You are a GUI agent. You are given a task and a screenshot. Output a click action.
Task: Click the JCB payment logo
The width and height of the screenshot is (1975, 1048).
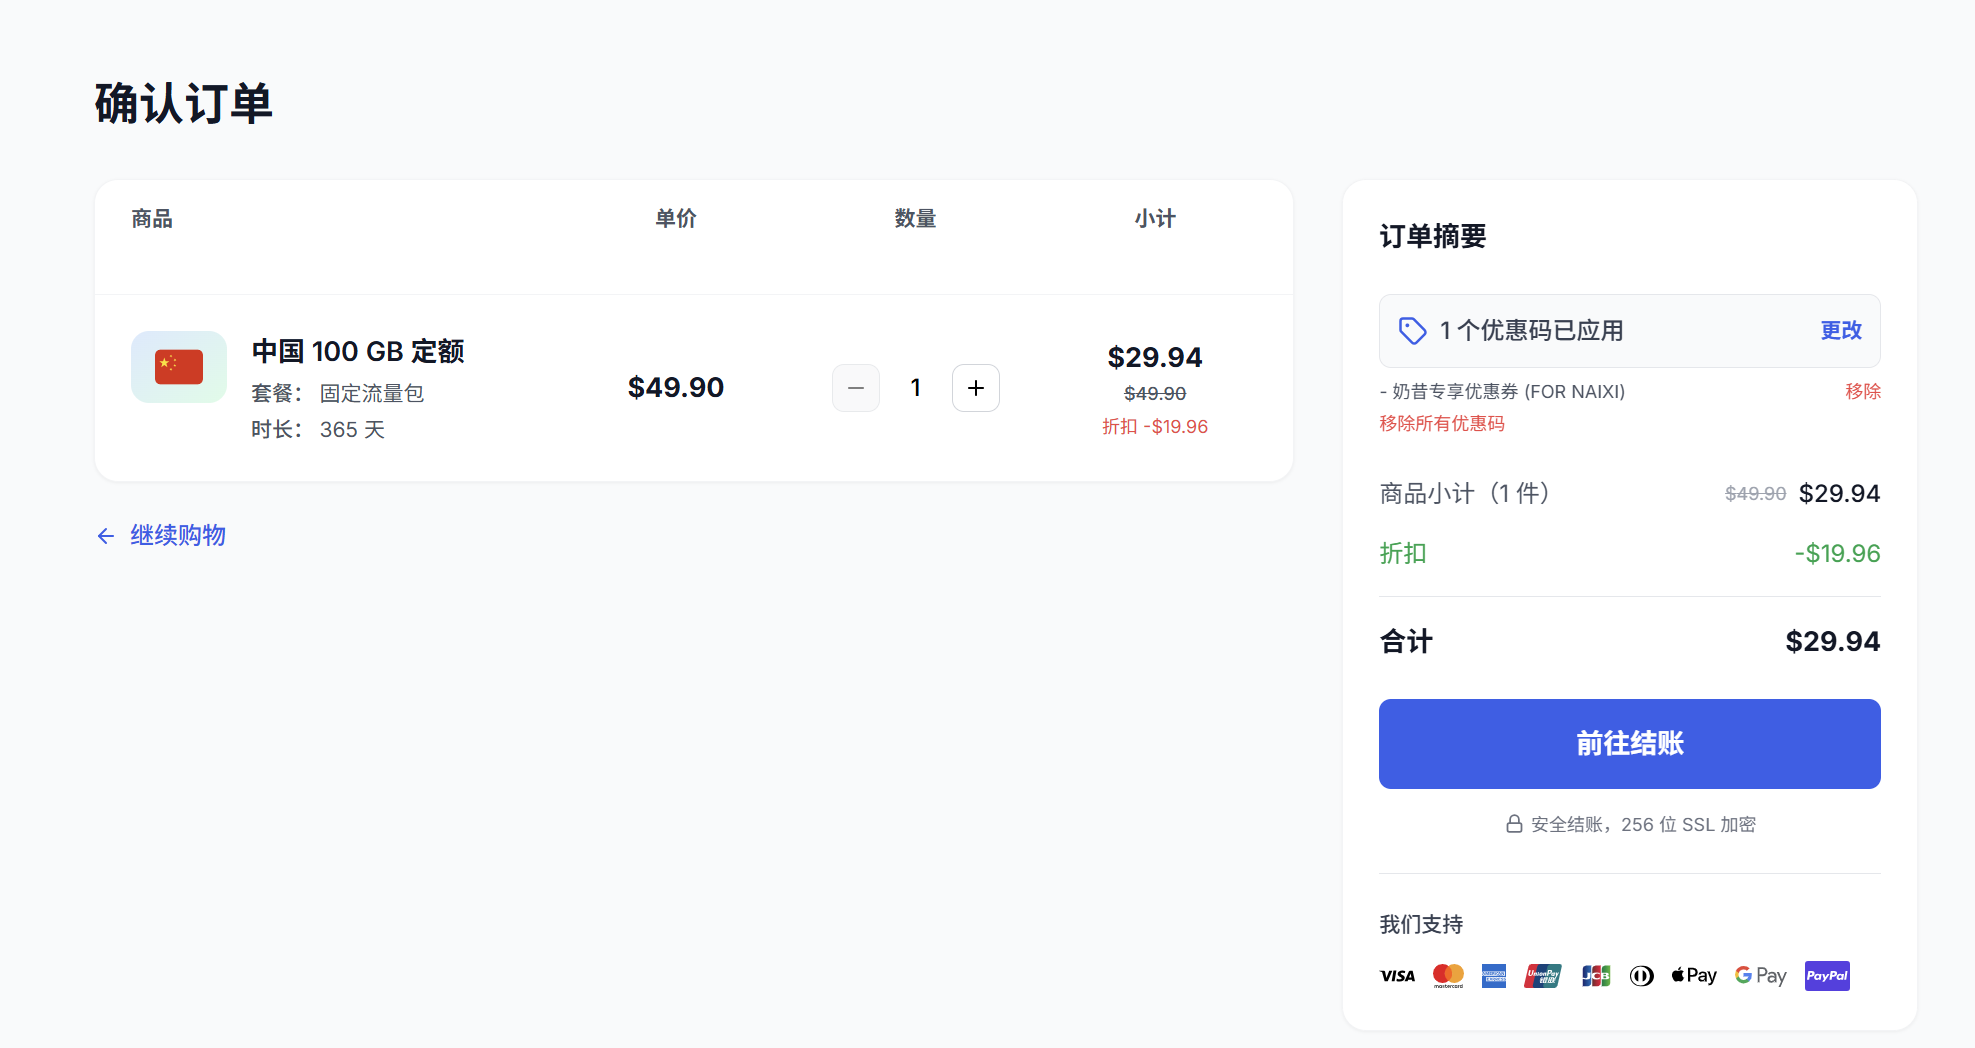point(1596,976)
